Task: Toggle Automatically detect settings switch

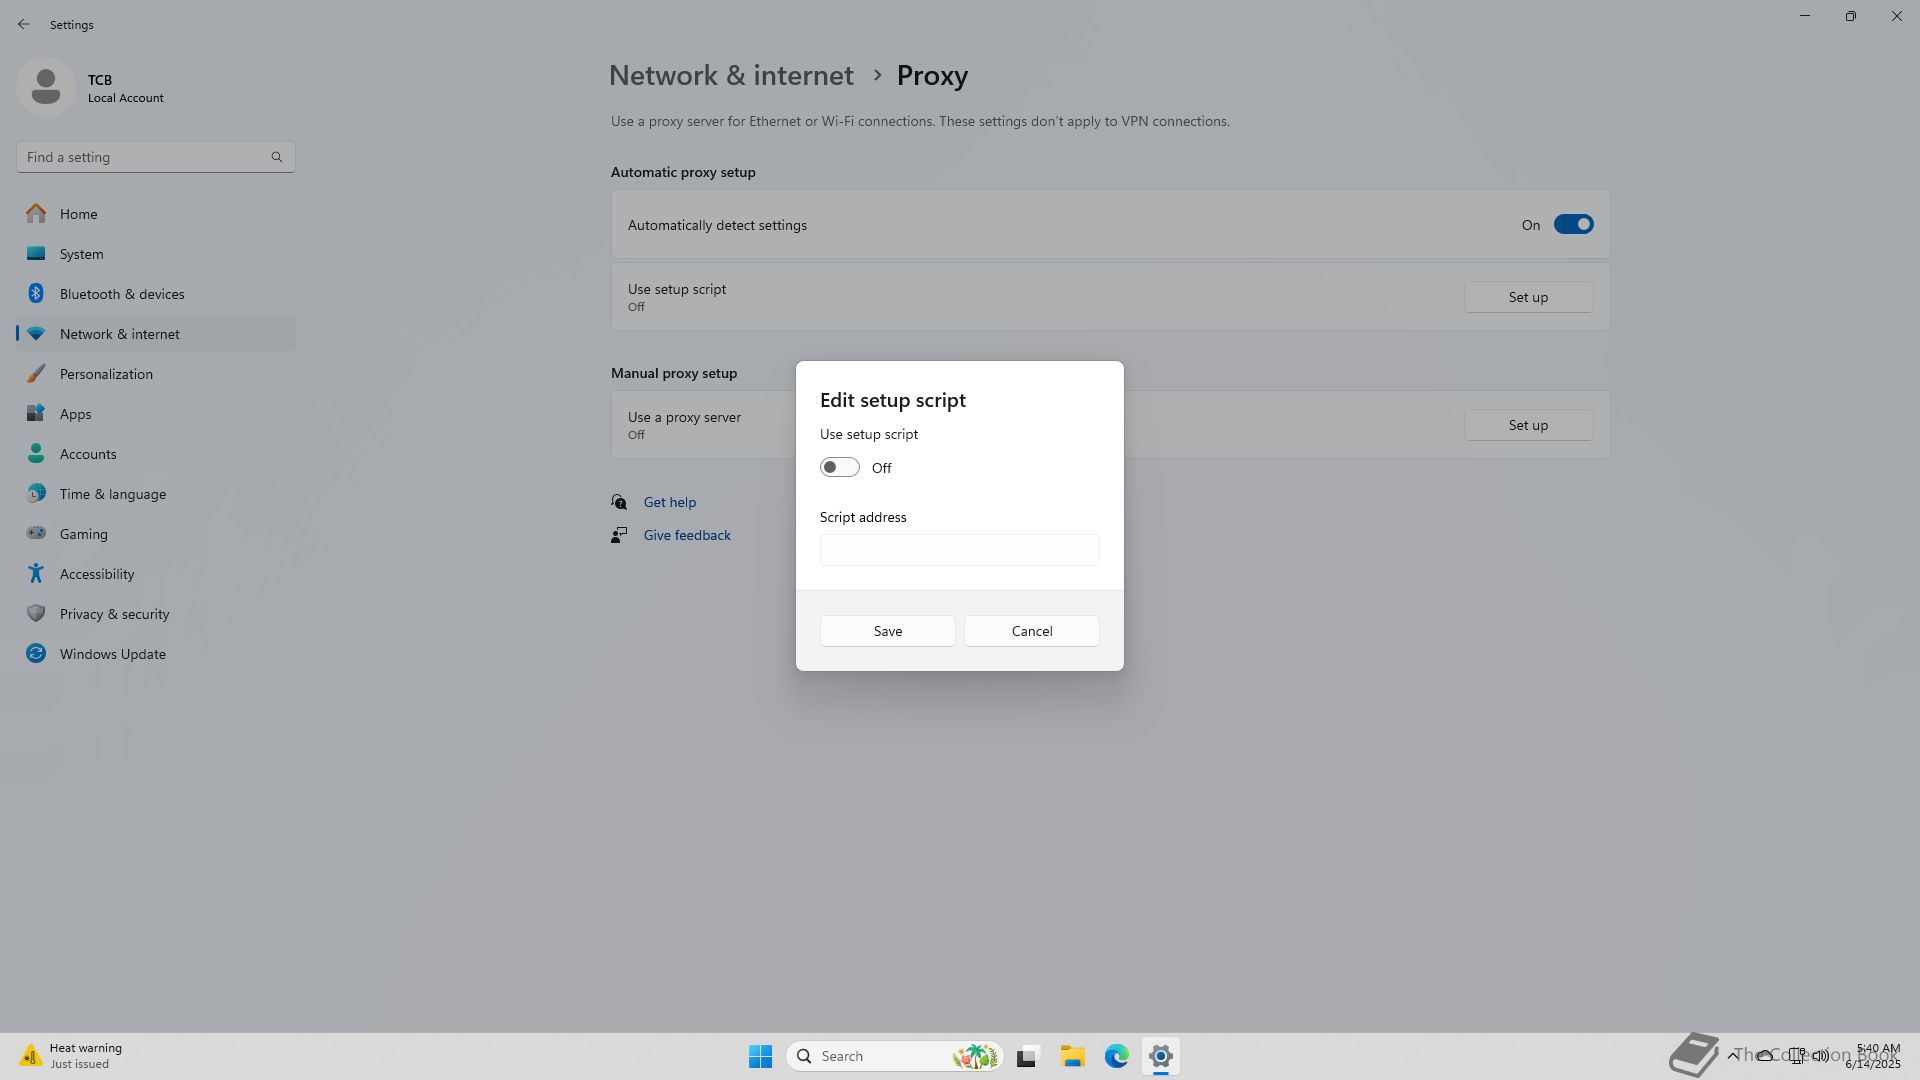Action: pos(1572,225)
